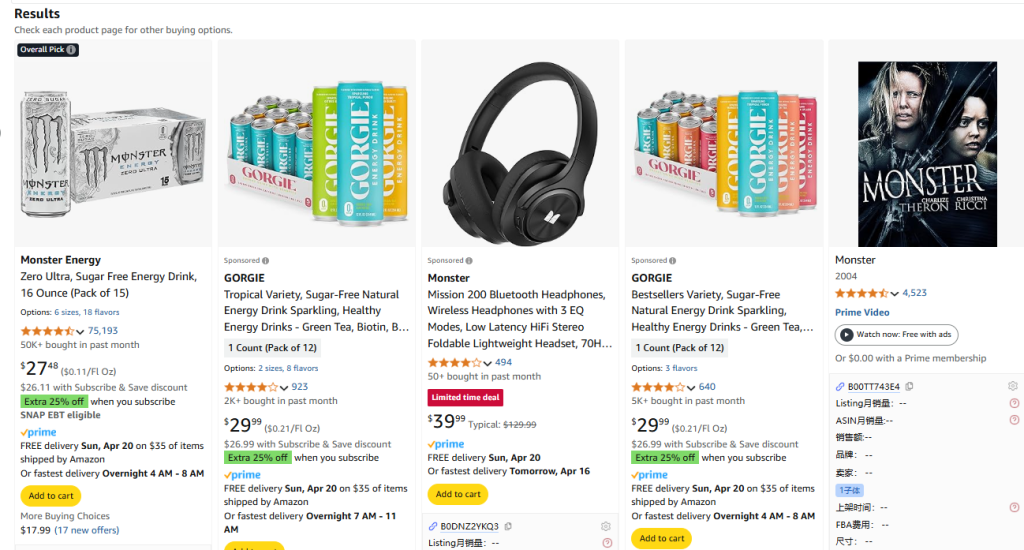Open settings gear in B00TT743E4 data panel
1024x550 pixels.
(x=1012, y=386)
